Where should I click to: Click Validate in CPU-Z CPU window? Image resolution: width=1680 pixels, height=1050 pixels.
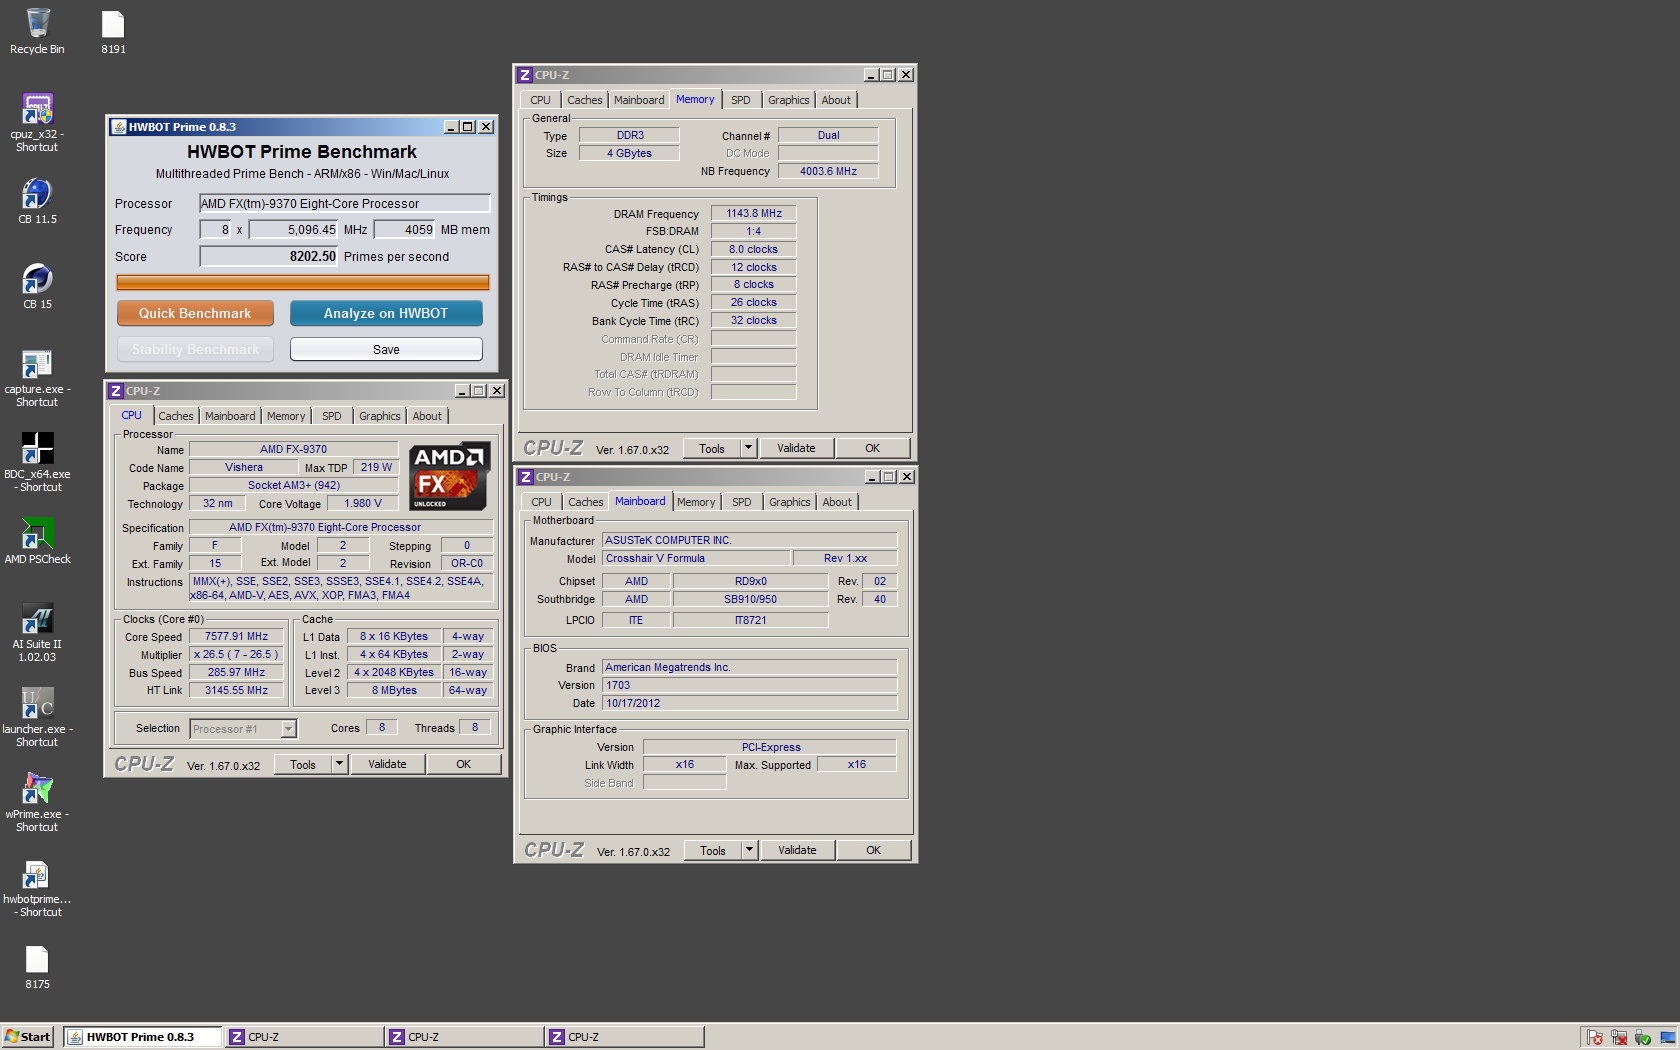click(387, 764)
